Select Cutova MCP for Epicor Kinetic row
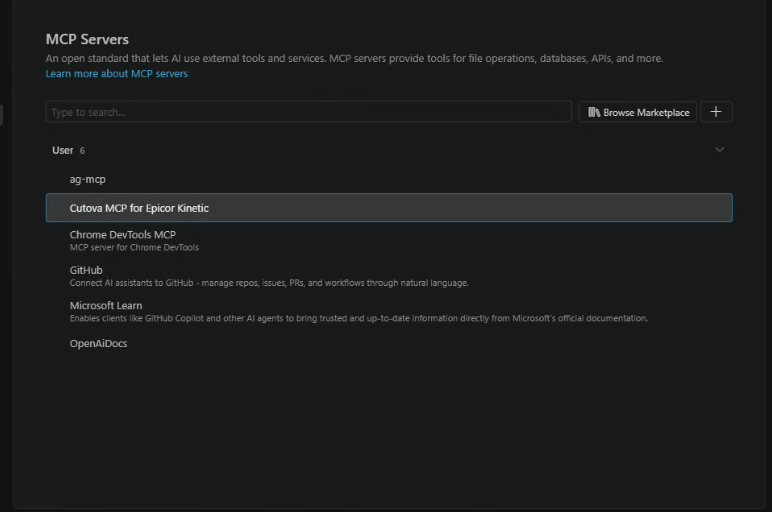Screen dimensions: 772x512 [389, 208]
